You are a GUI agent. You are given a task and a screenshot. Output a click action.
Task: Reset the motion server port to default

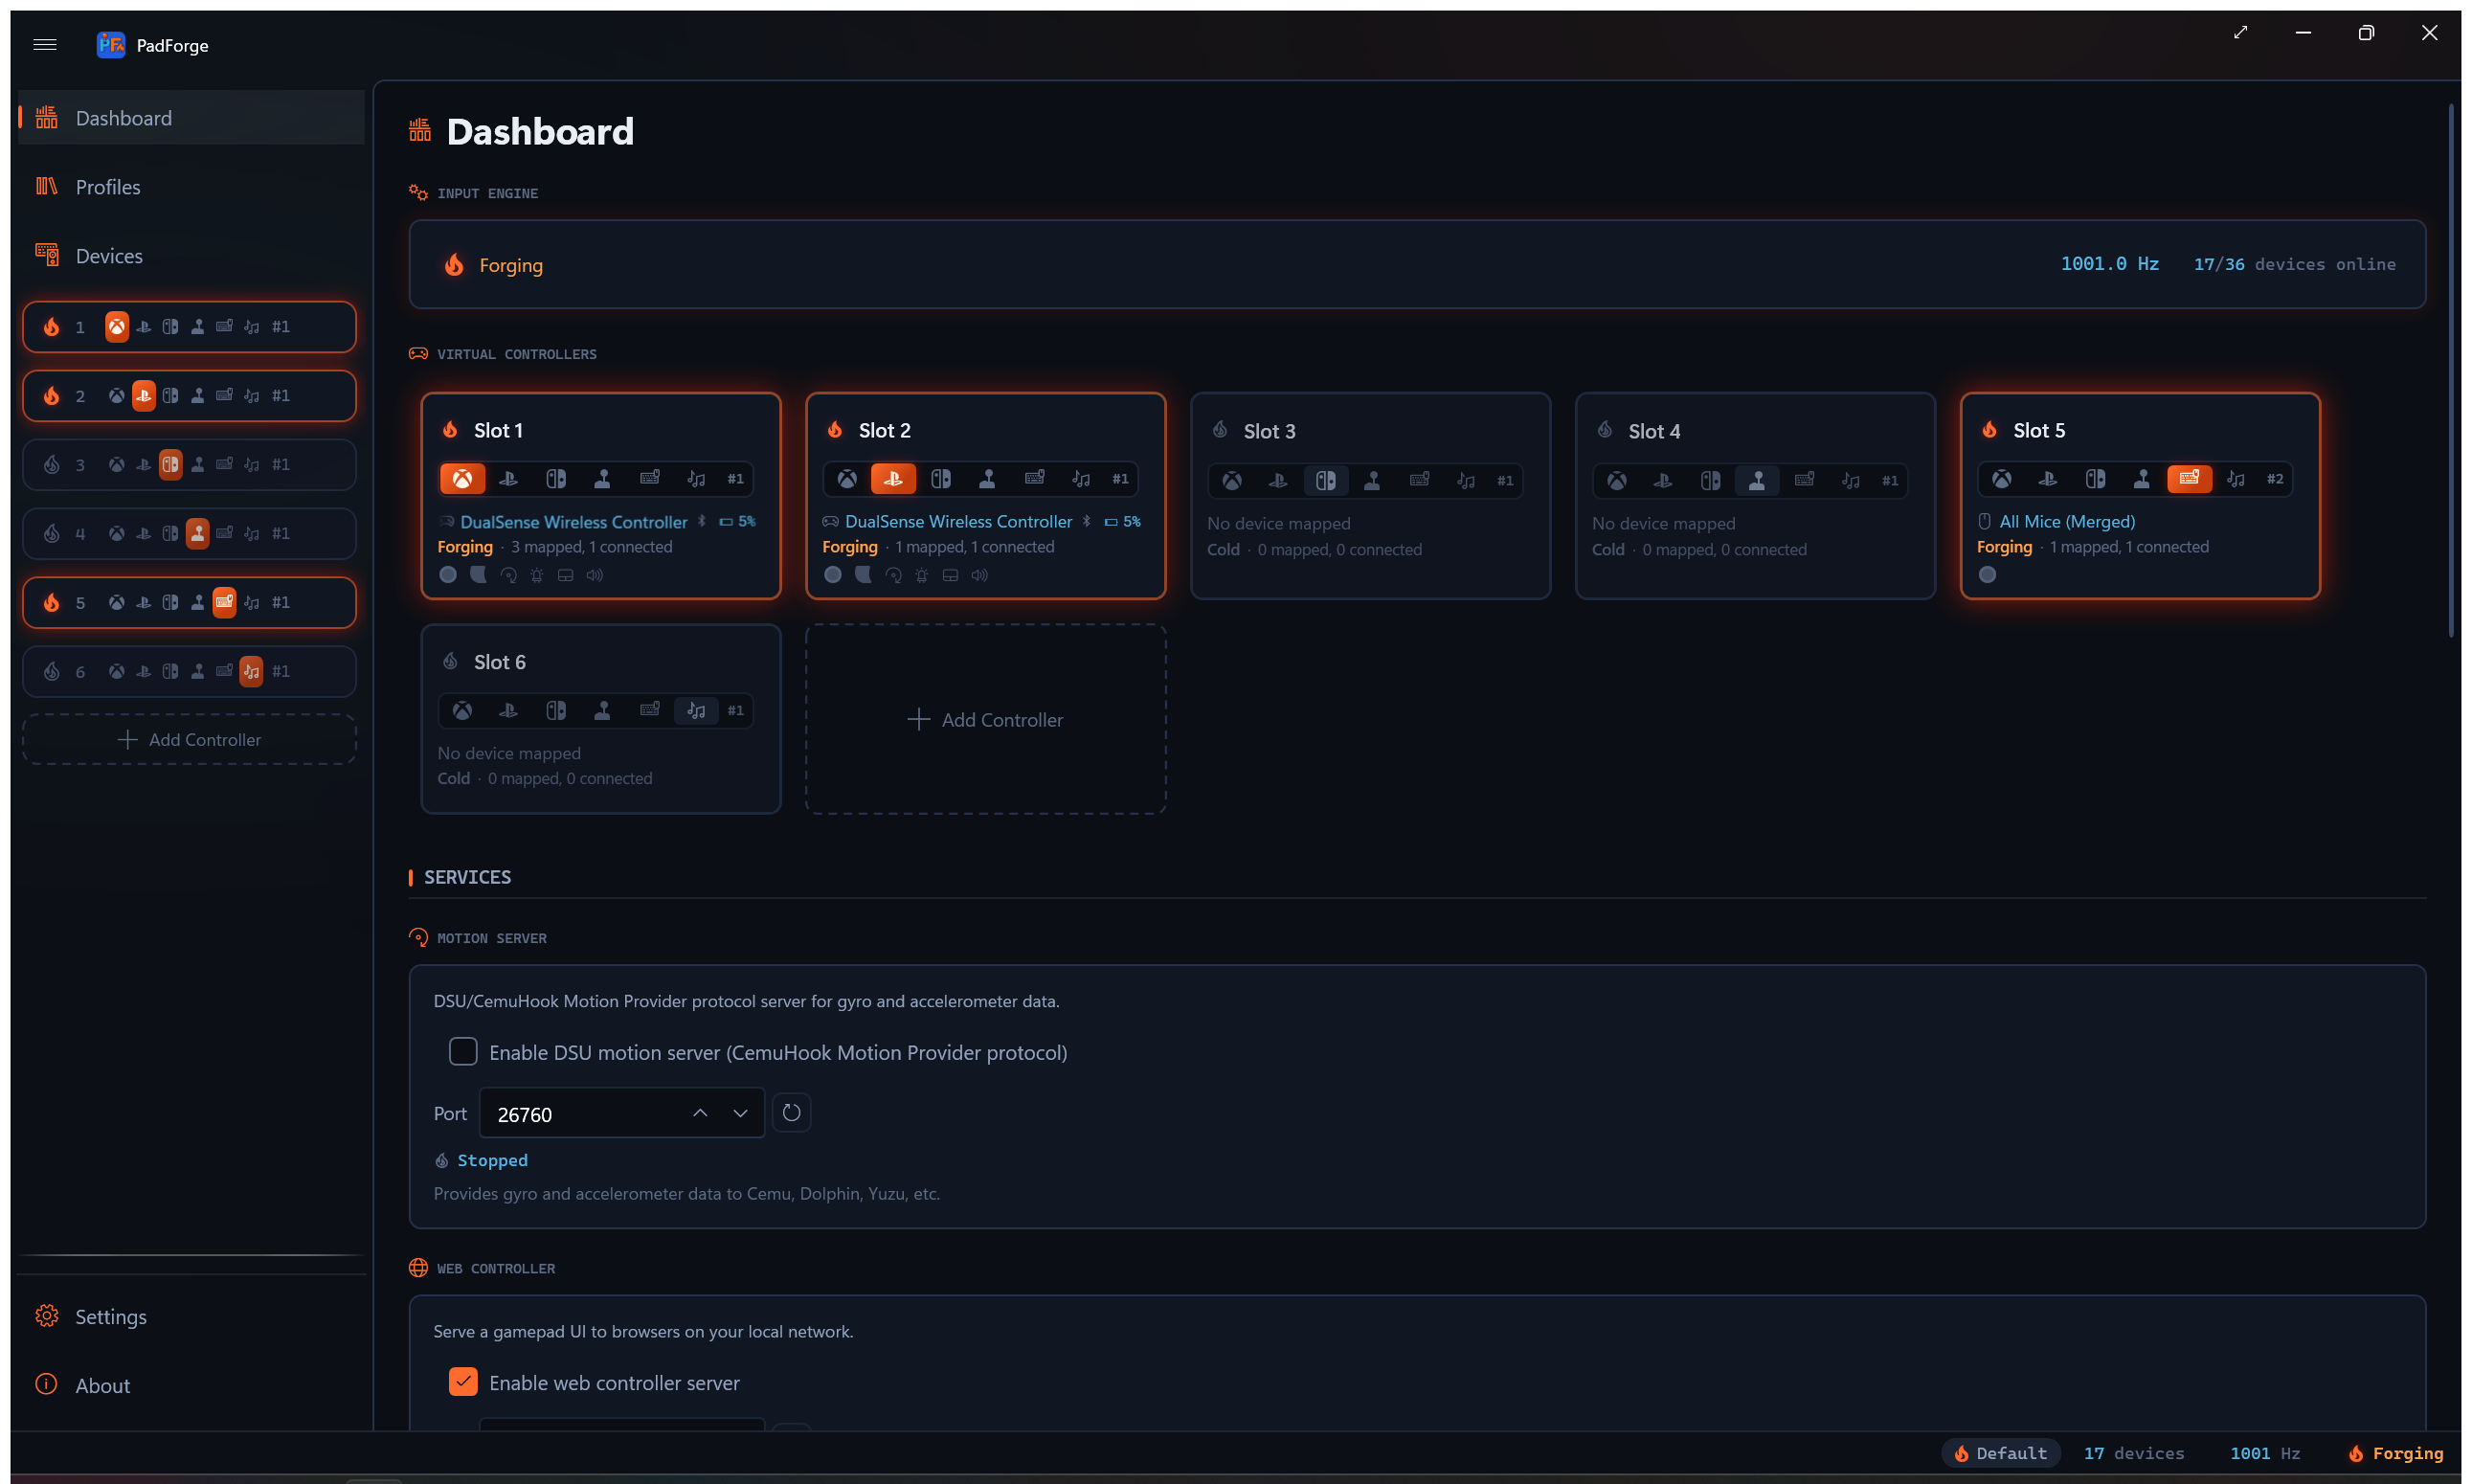tap(791, 1113)
